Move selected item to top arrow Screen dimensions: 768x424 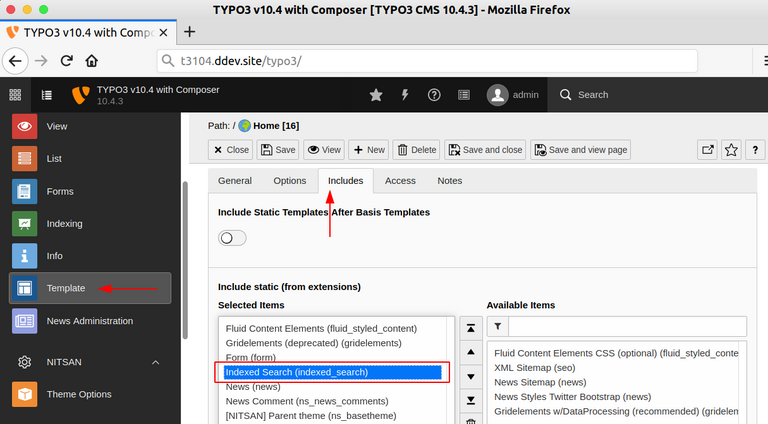pyautogui.click(x=471, y=328)
